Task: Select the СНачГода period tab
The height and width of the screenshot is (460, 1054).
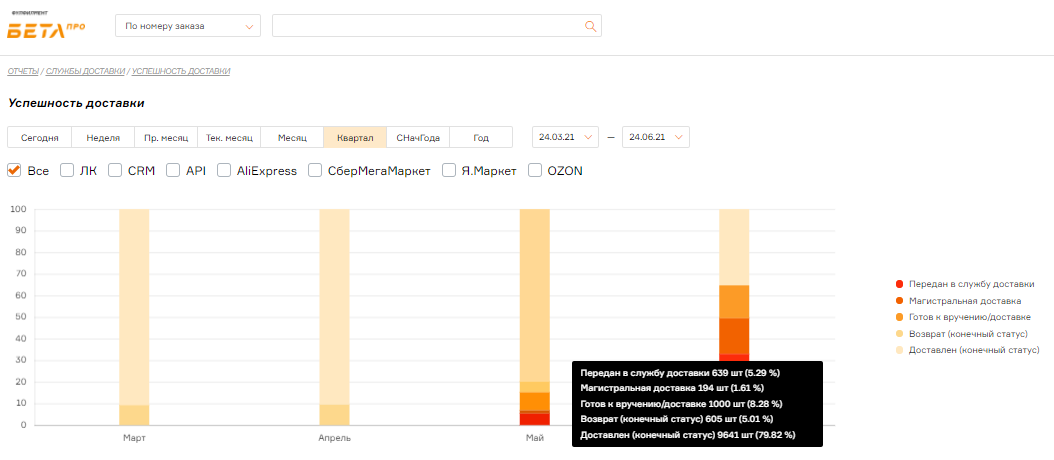Action: [418, 137]
